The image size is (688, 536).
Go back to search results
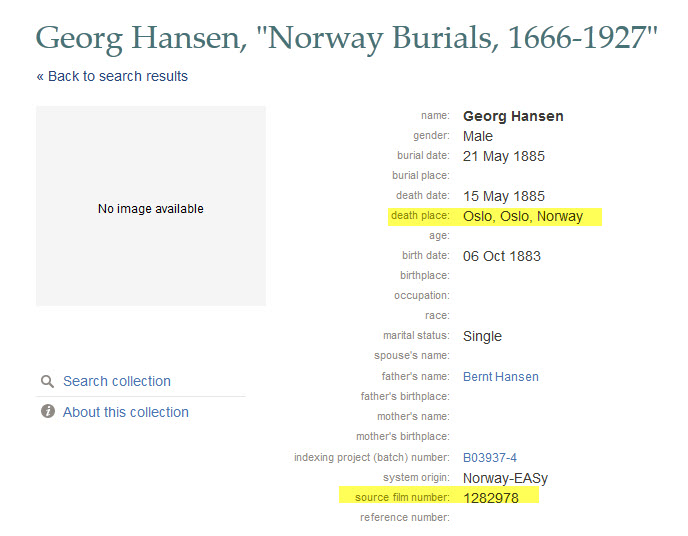click(112, 76)
